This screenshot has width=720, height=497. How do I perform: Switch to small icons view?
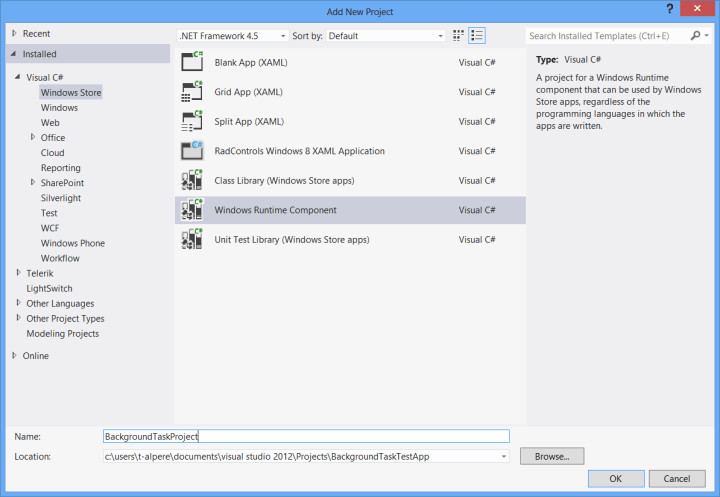click(459, 35)
